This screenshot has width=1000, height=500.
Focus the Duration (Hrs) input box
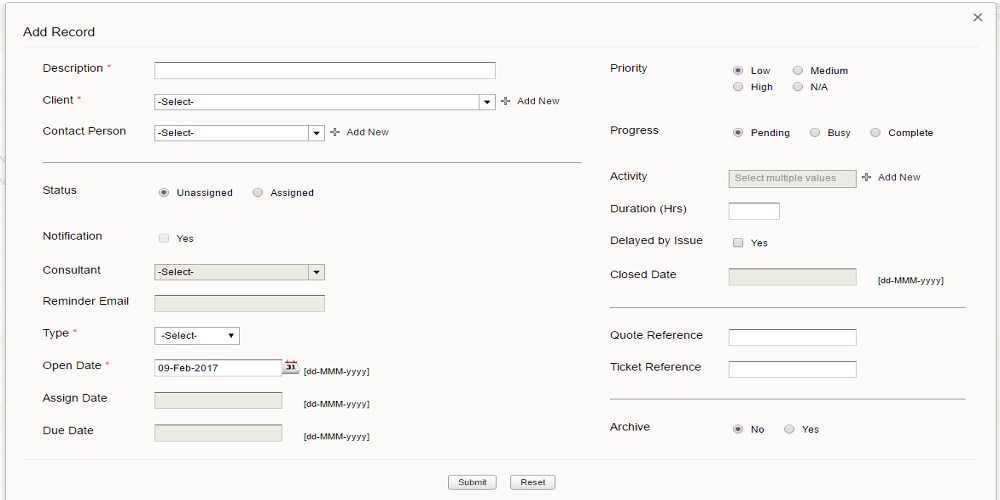pyautogui.click(x=753, y=211)
